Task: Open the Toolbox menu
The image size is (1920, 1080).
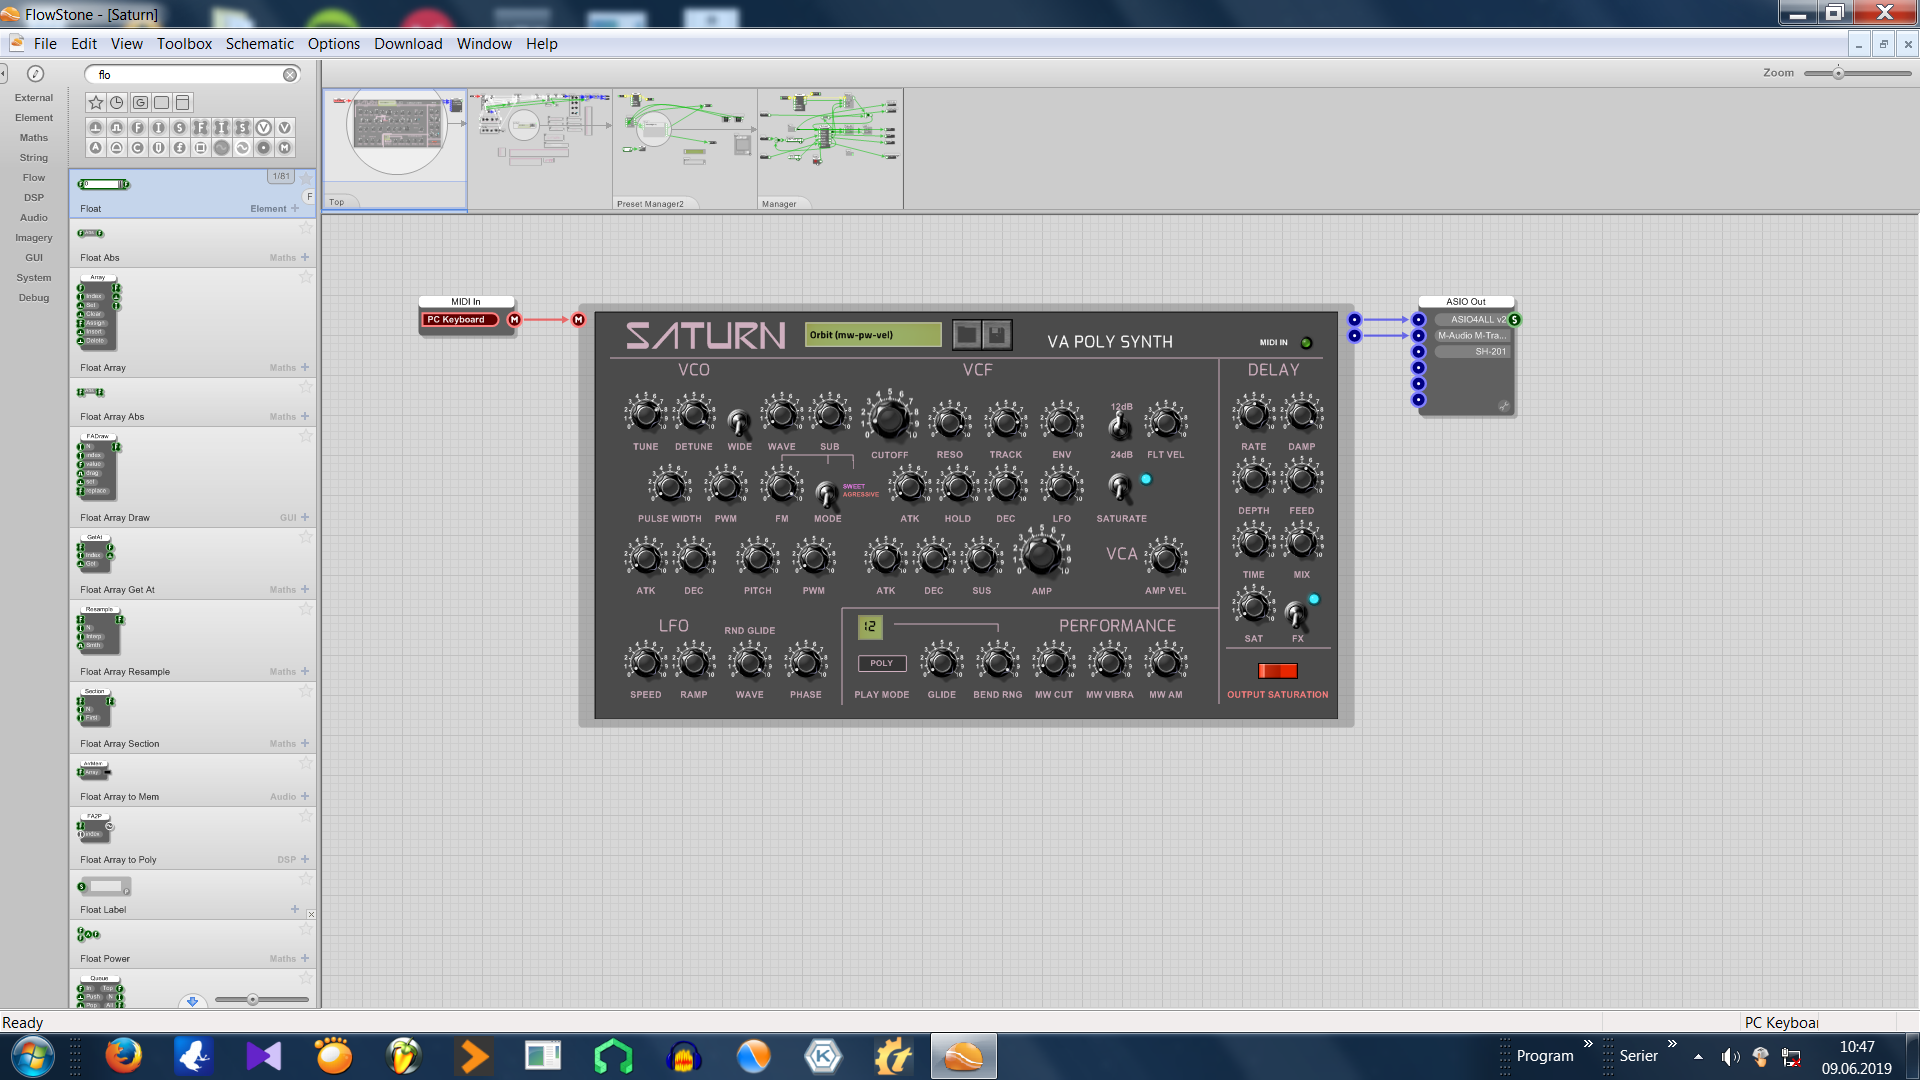Action: tap(184, 44)
